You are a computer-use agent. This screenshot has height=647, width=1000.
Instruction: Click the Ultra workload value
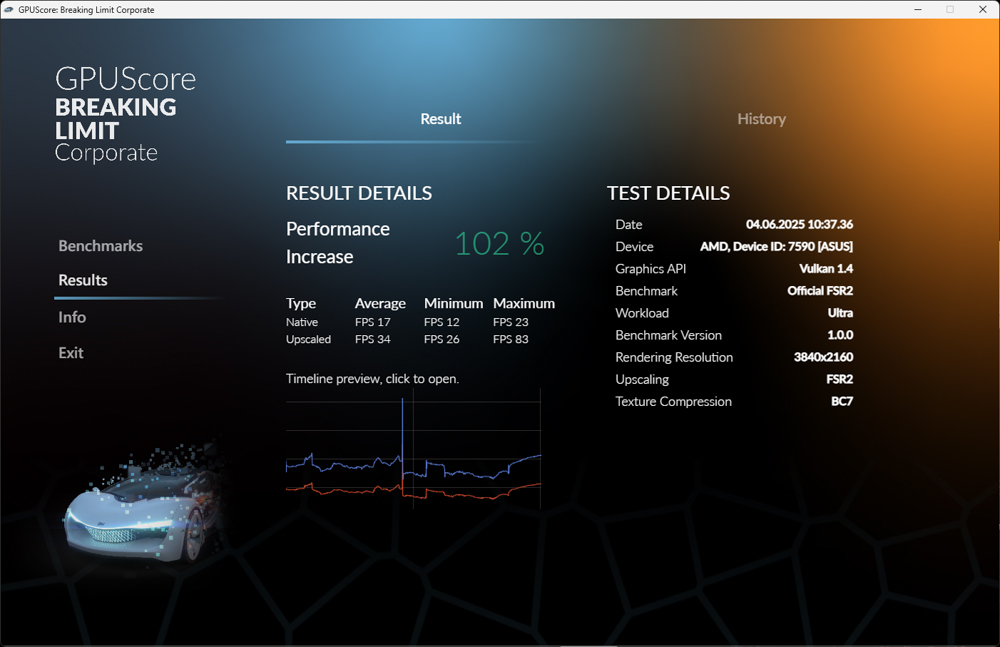point(840,313)
